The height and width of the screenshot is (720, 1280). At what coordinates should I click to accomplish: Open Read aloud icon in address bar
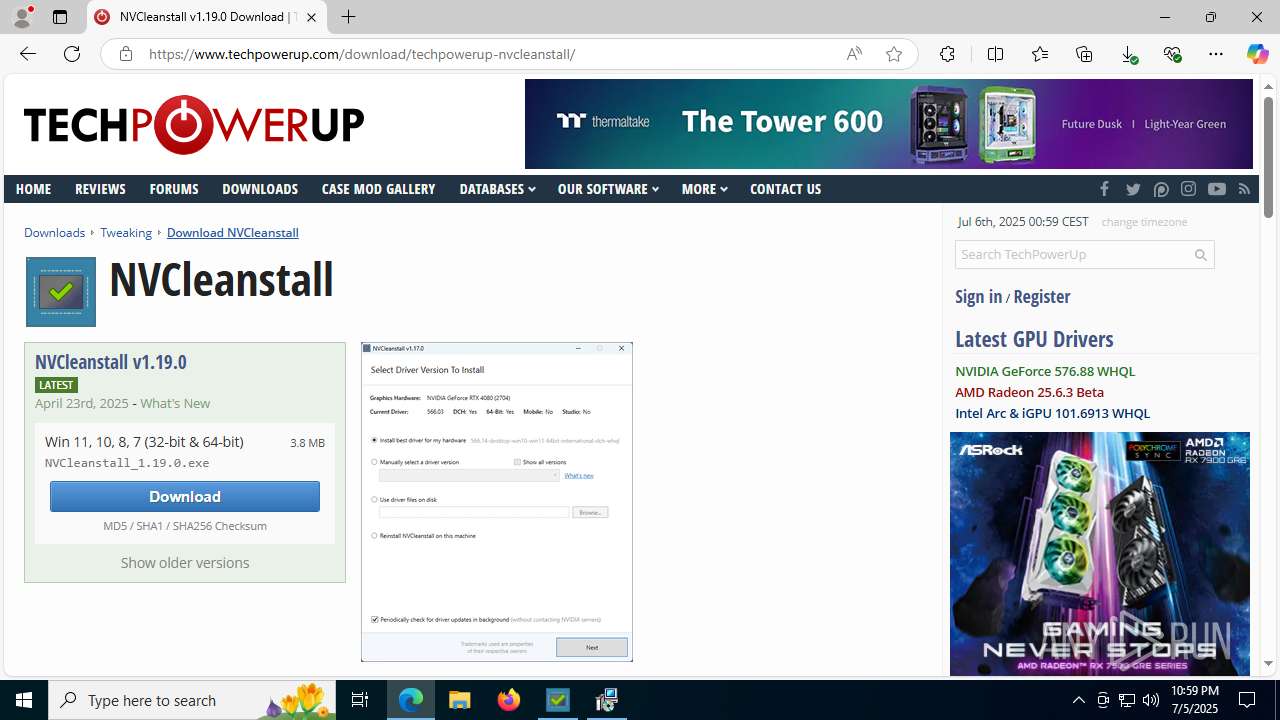[854, 54]
